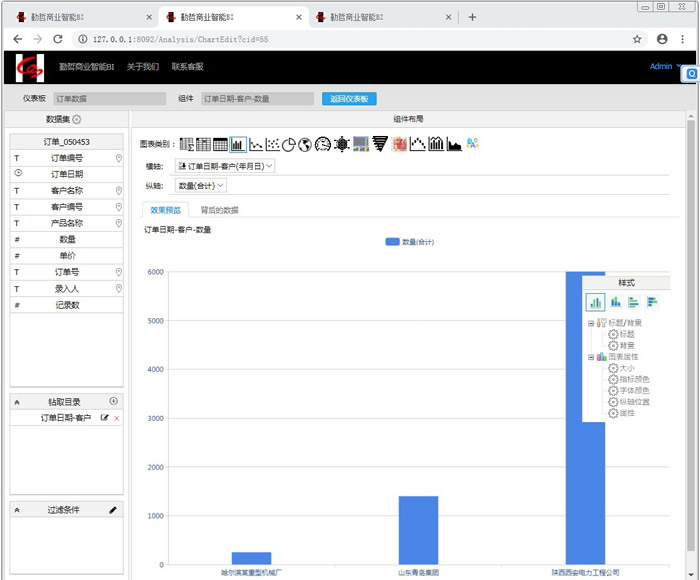The width and height of the screenshot is (700, 580).
Task: Open the 横轴 dropdown
Action: click(224, 165)
